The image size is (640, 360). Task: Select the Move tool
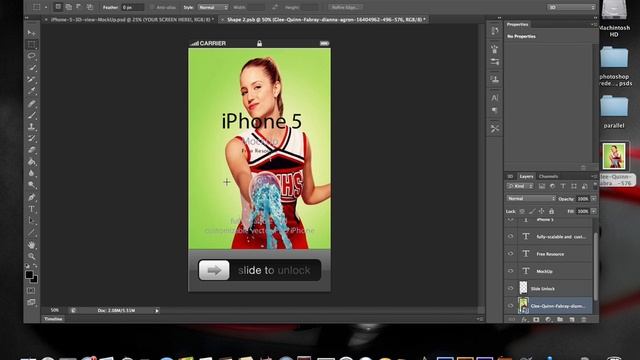(x=31, y=32)
